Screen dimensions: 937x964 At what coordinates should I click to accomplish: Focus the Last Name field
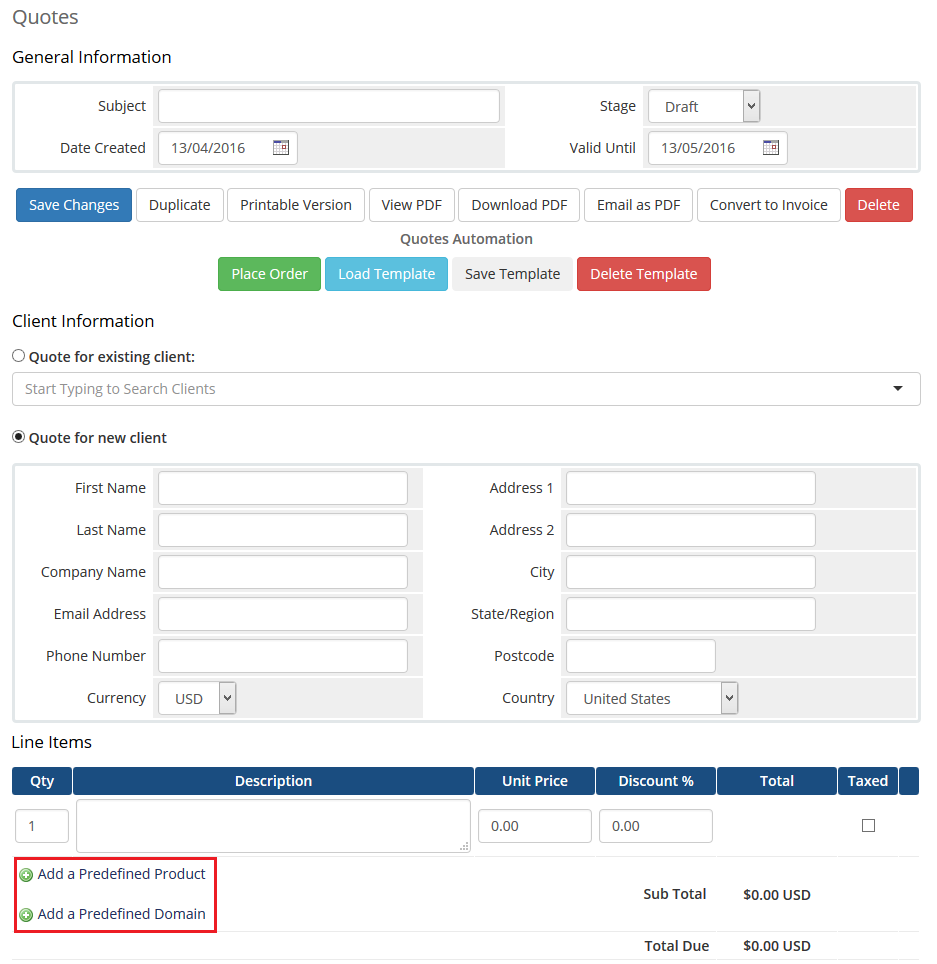pos(283,530)
